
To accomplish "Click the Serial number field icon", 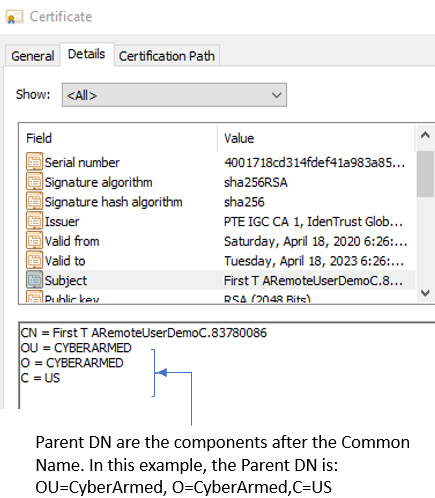I will pyautogui.click(x=34, y=162).
